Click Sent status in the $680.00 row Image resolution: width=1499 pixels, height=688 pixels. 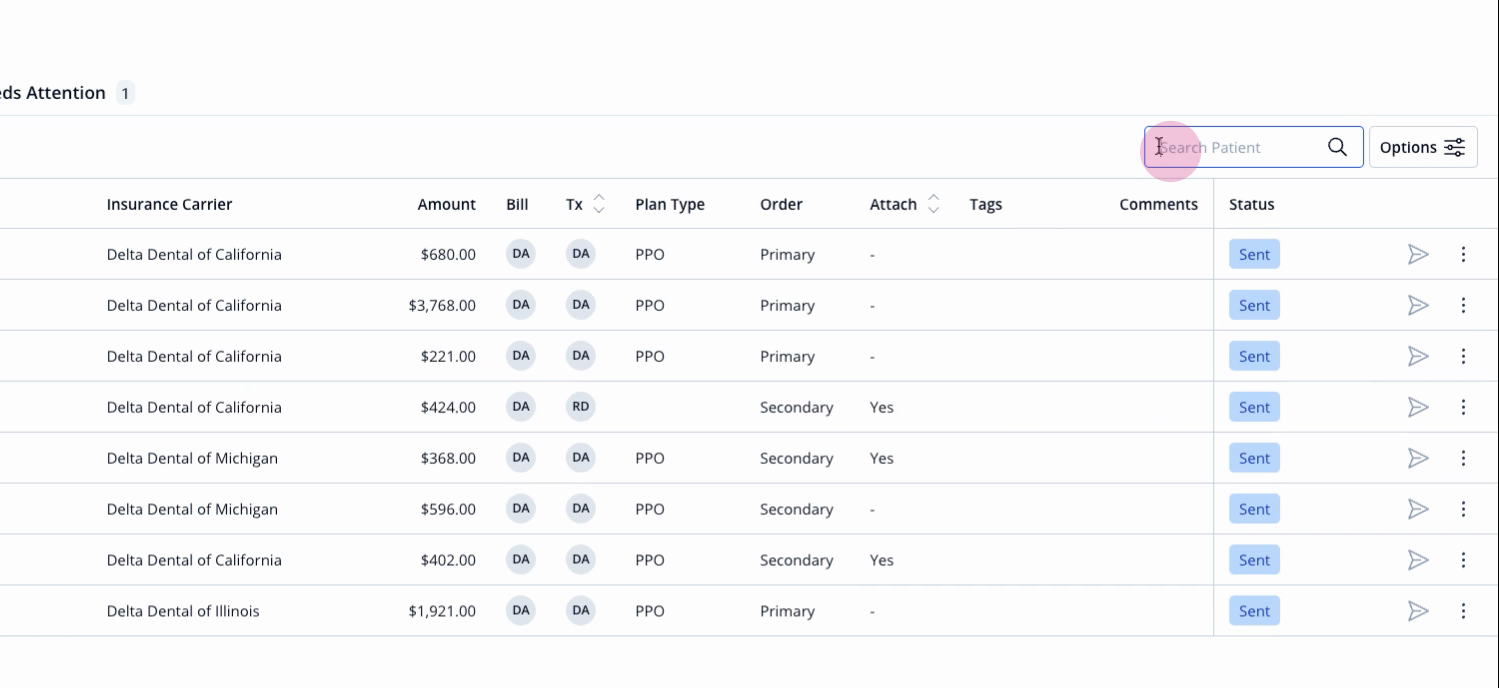[1254, 254]
